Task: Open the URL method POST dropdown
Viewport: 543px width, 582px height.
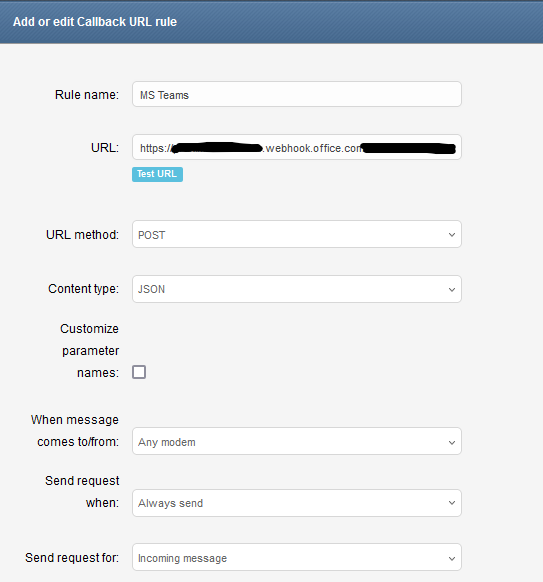Action: pyautogui.click(x=297, y=234)
